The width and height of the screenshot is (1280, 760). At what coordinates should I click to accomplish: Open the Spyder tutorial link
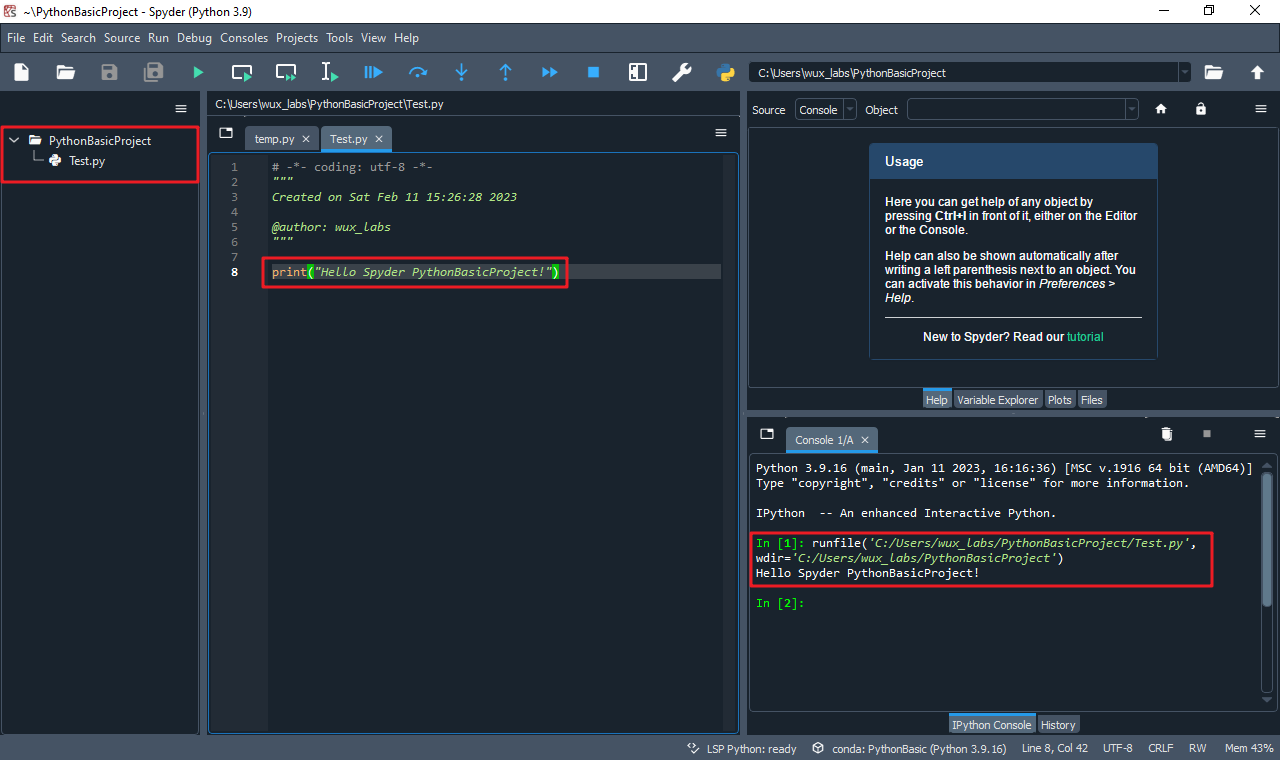tap(1085, 337)
